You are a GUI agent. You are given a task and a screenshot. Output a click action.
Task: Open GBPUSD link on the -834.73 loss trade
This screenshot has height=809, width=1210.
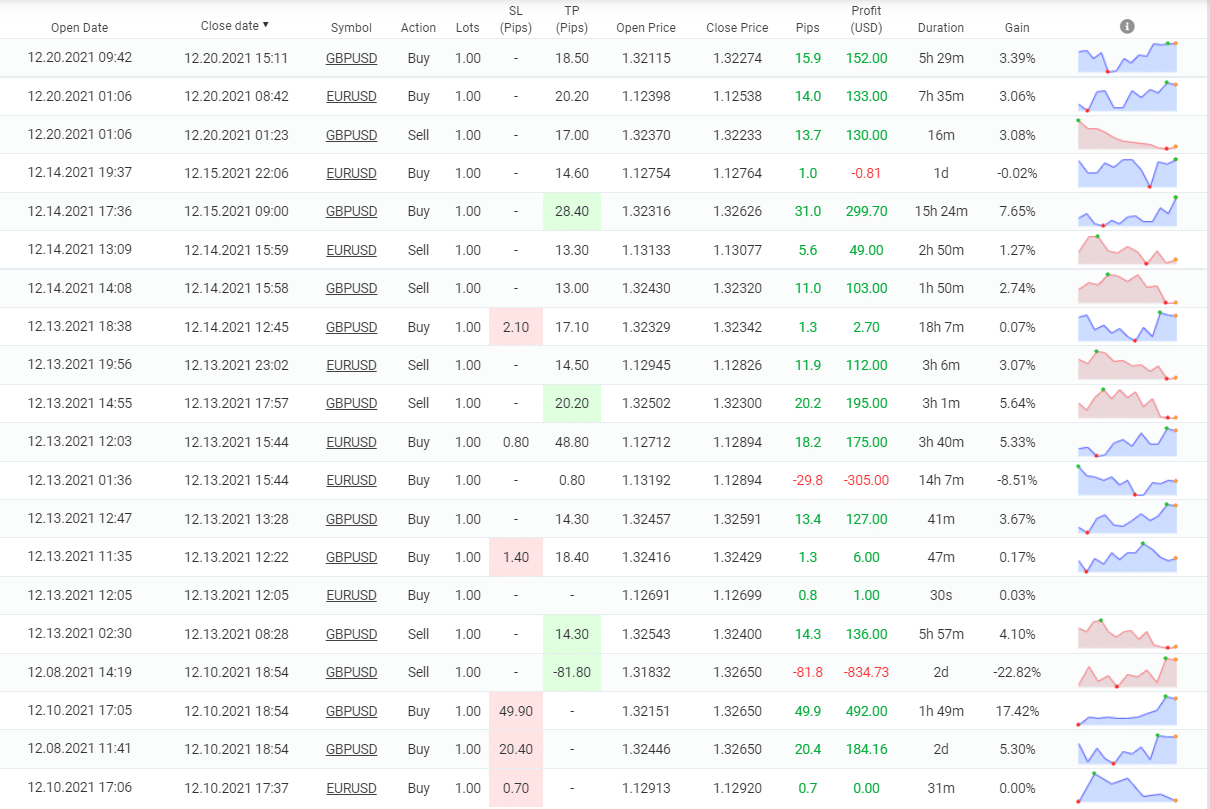(x=351, y=672)
